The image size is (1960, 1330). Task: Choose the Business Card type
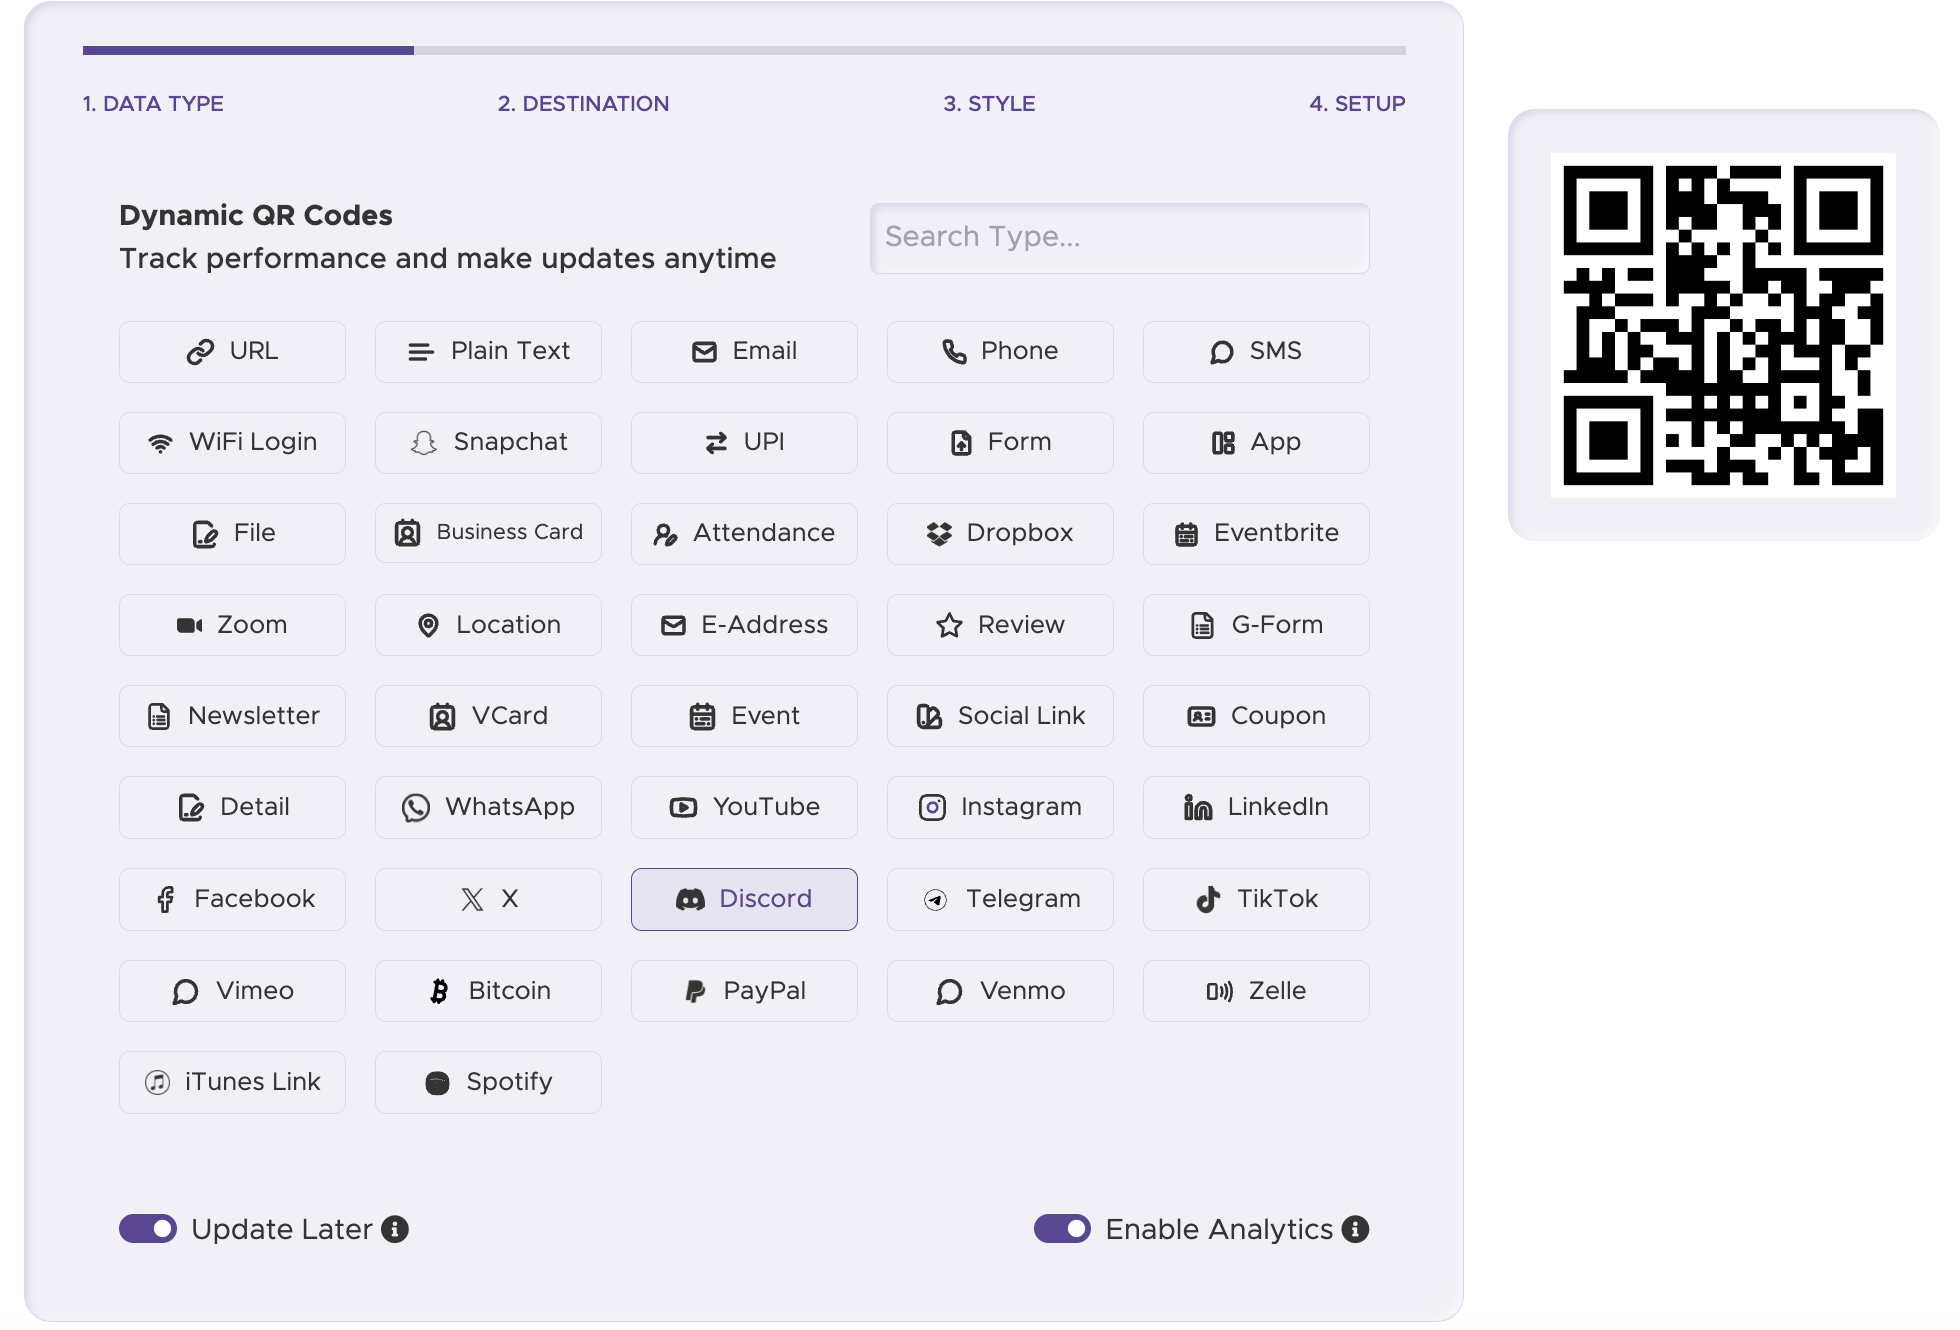pos(488,533)
